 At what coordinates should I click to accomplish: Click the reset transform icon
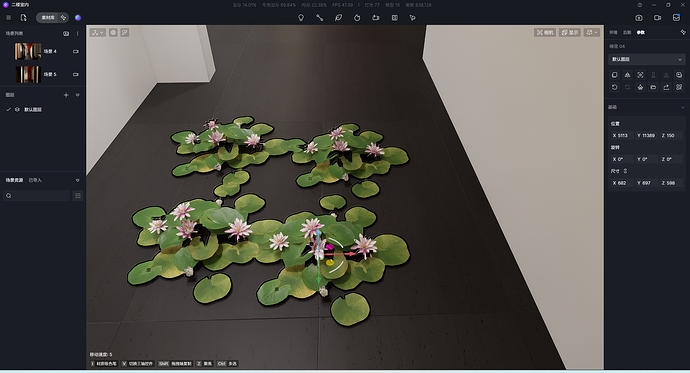pos(615,87)
